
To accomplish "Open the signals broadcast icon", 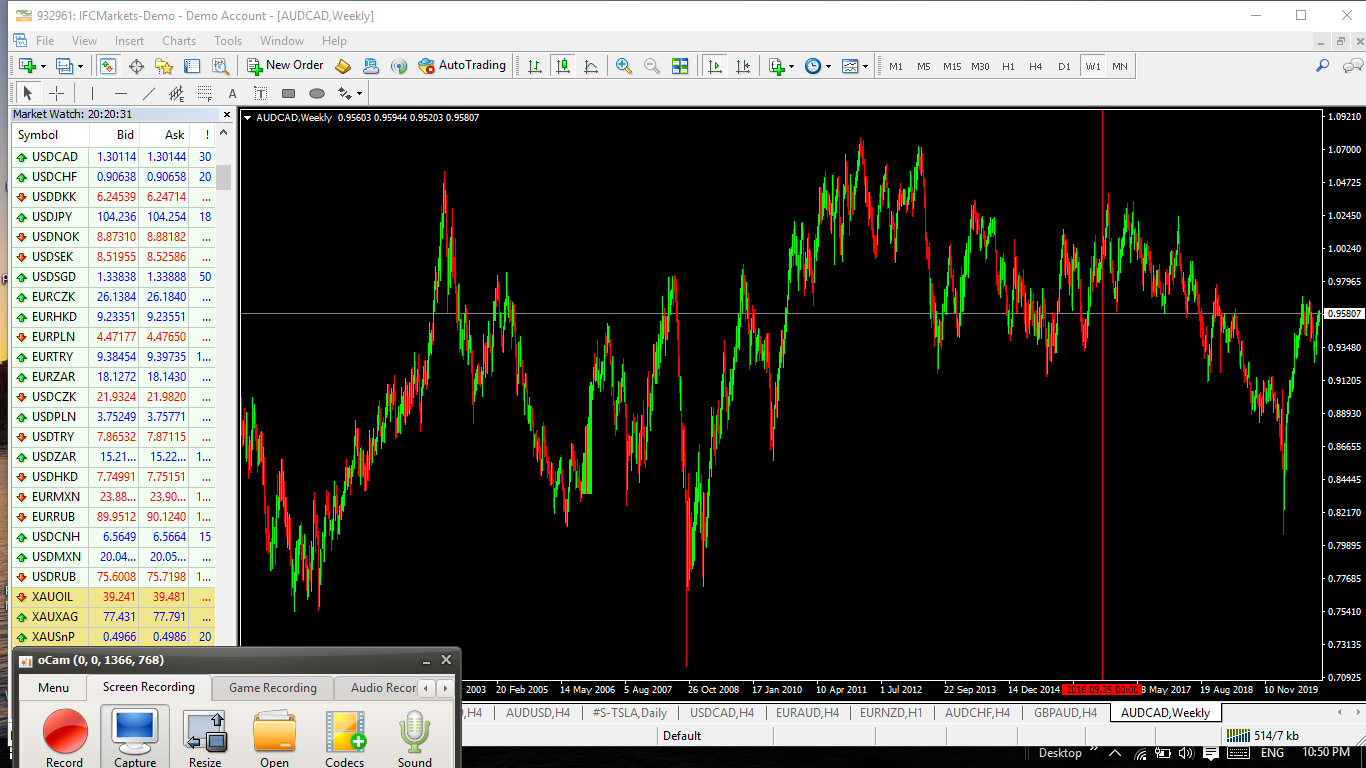I will pyautogui.click(x=399, y=66).
